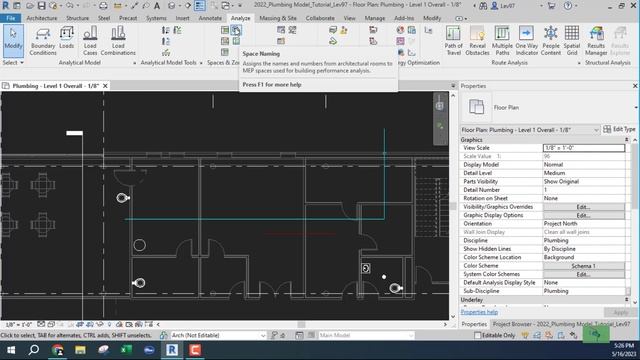Click the horizontal scrollbar of the drawing view

click(301, 324)
